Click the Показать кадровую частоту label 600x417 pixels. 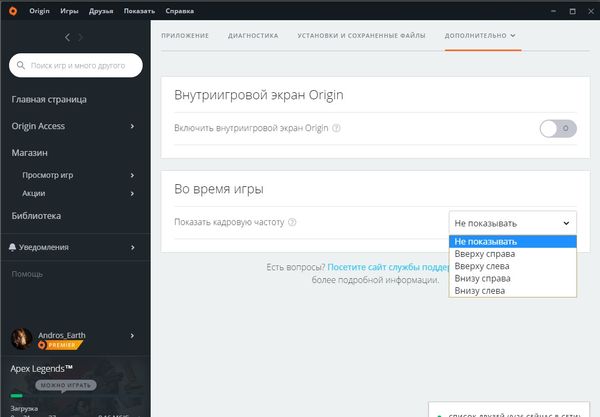click(229, 222)
